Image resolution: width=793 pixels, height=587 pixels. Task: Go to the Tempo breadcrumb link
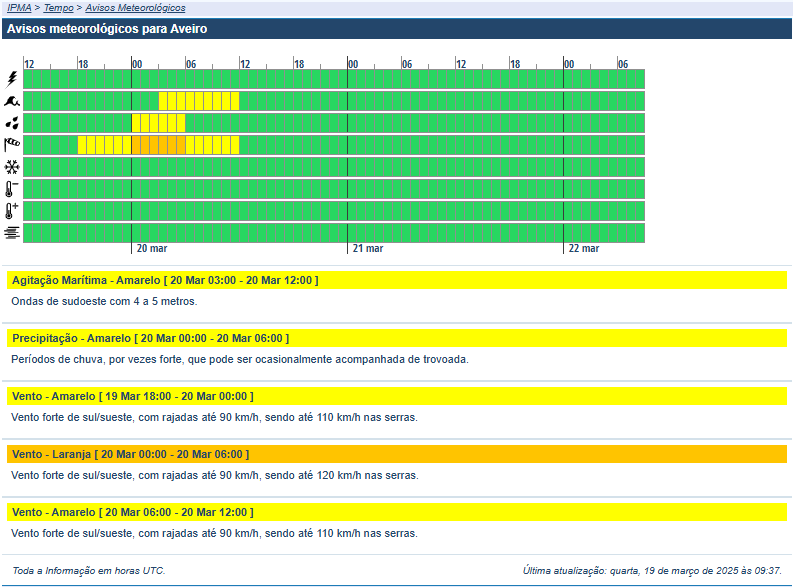point(58,7)
